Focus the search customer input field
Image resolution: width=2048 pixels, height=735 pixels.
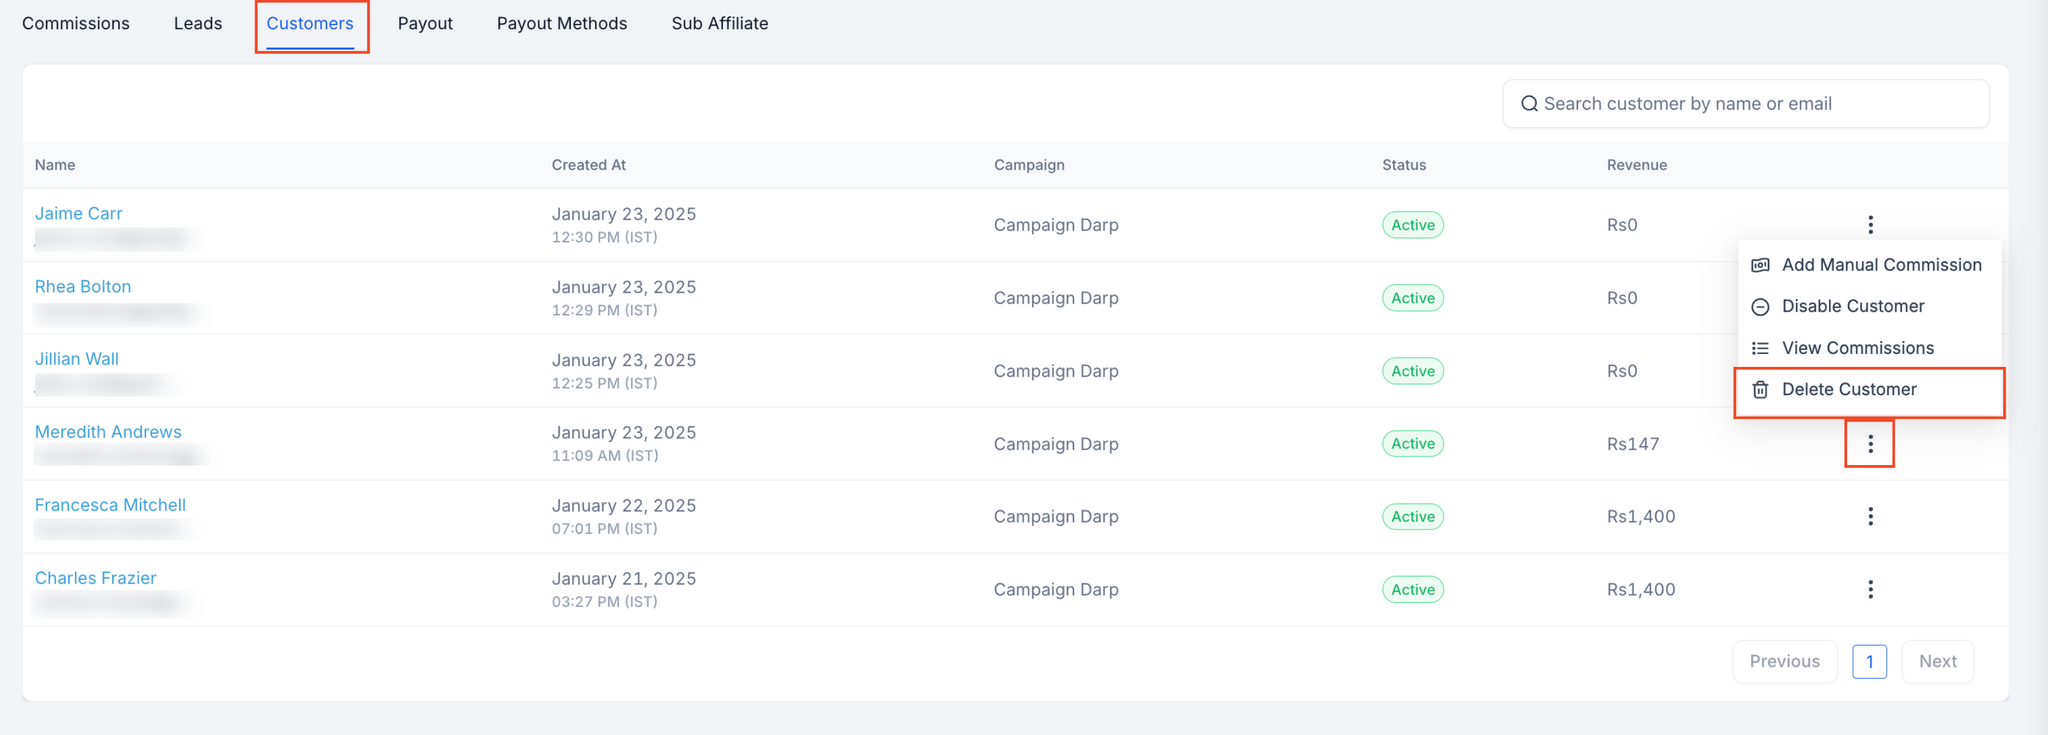coord(1746,104)
